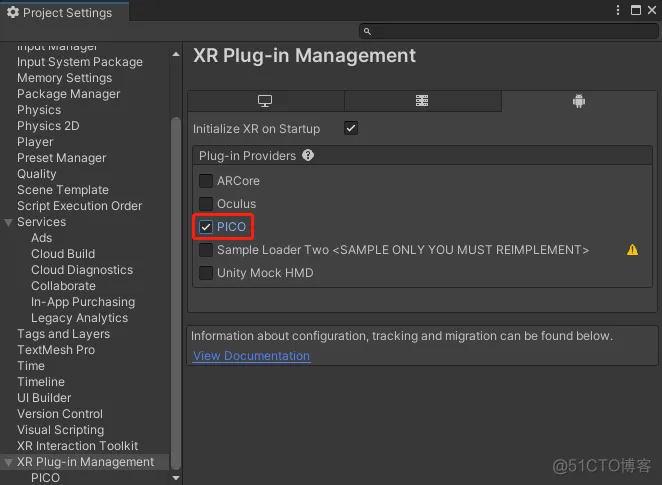Enable the ARCore plug-in provider

pyautogui.click(x=206, y=181)
